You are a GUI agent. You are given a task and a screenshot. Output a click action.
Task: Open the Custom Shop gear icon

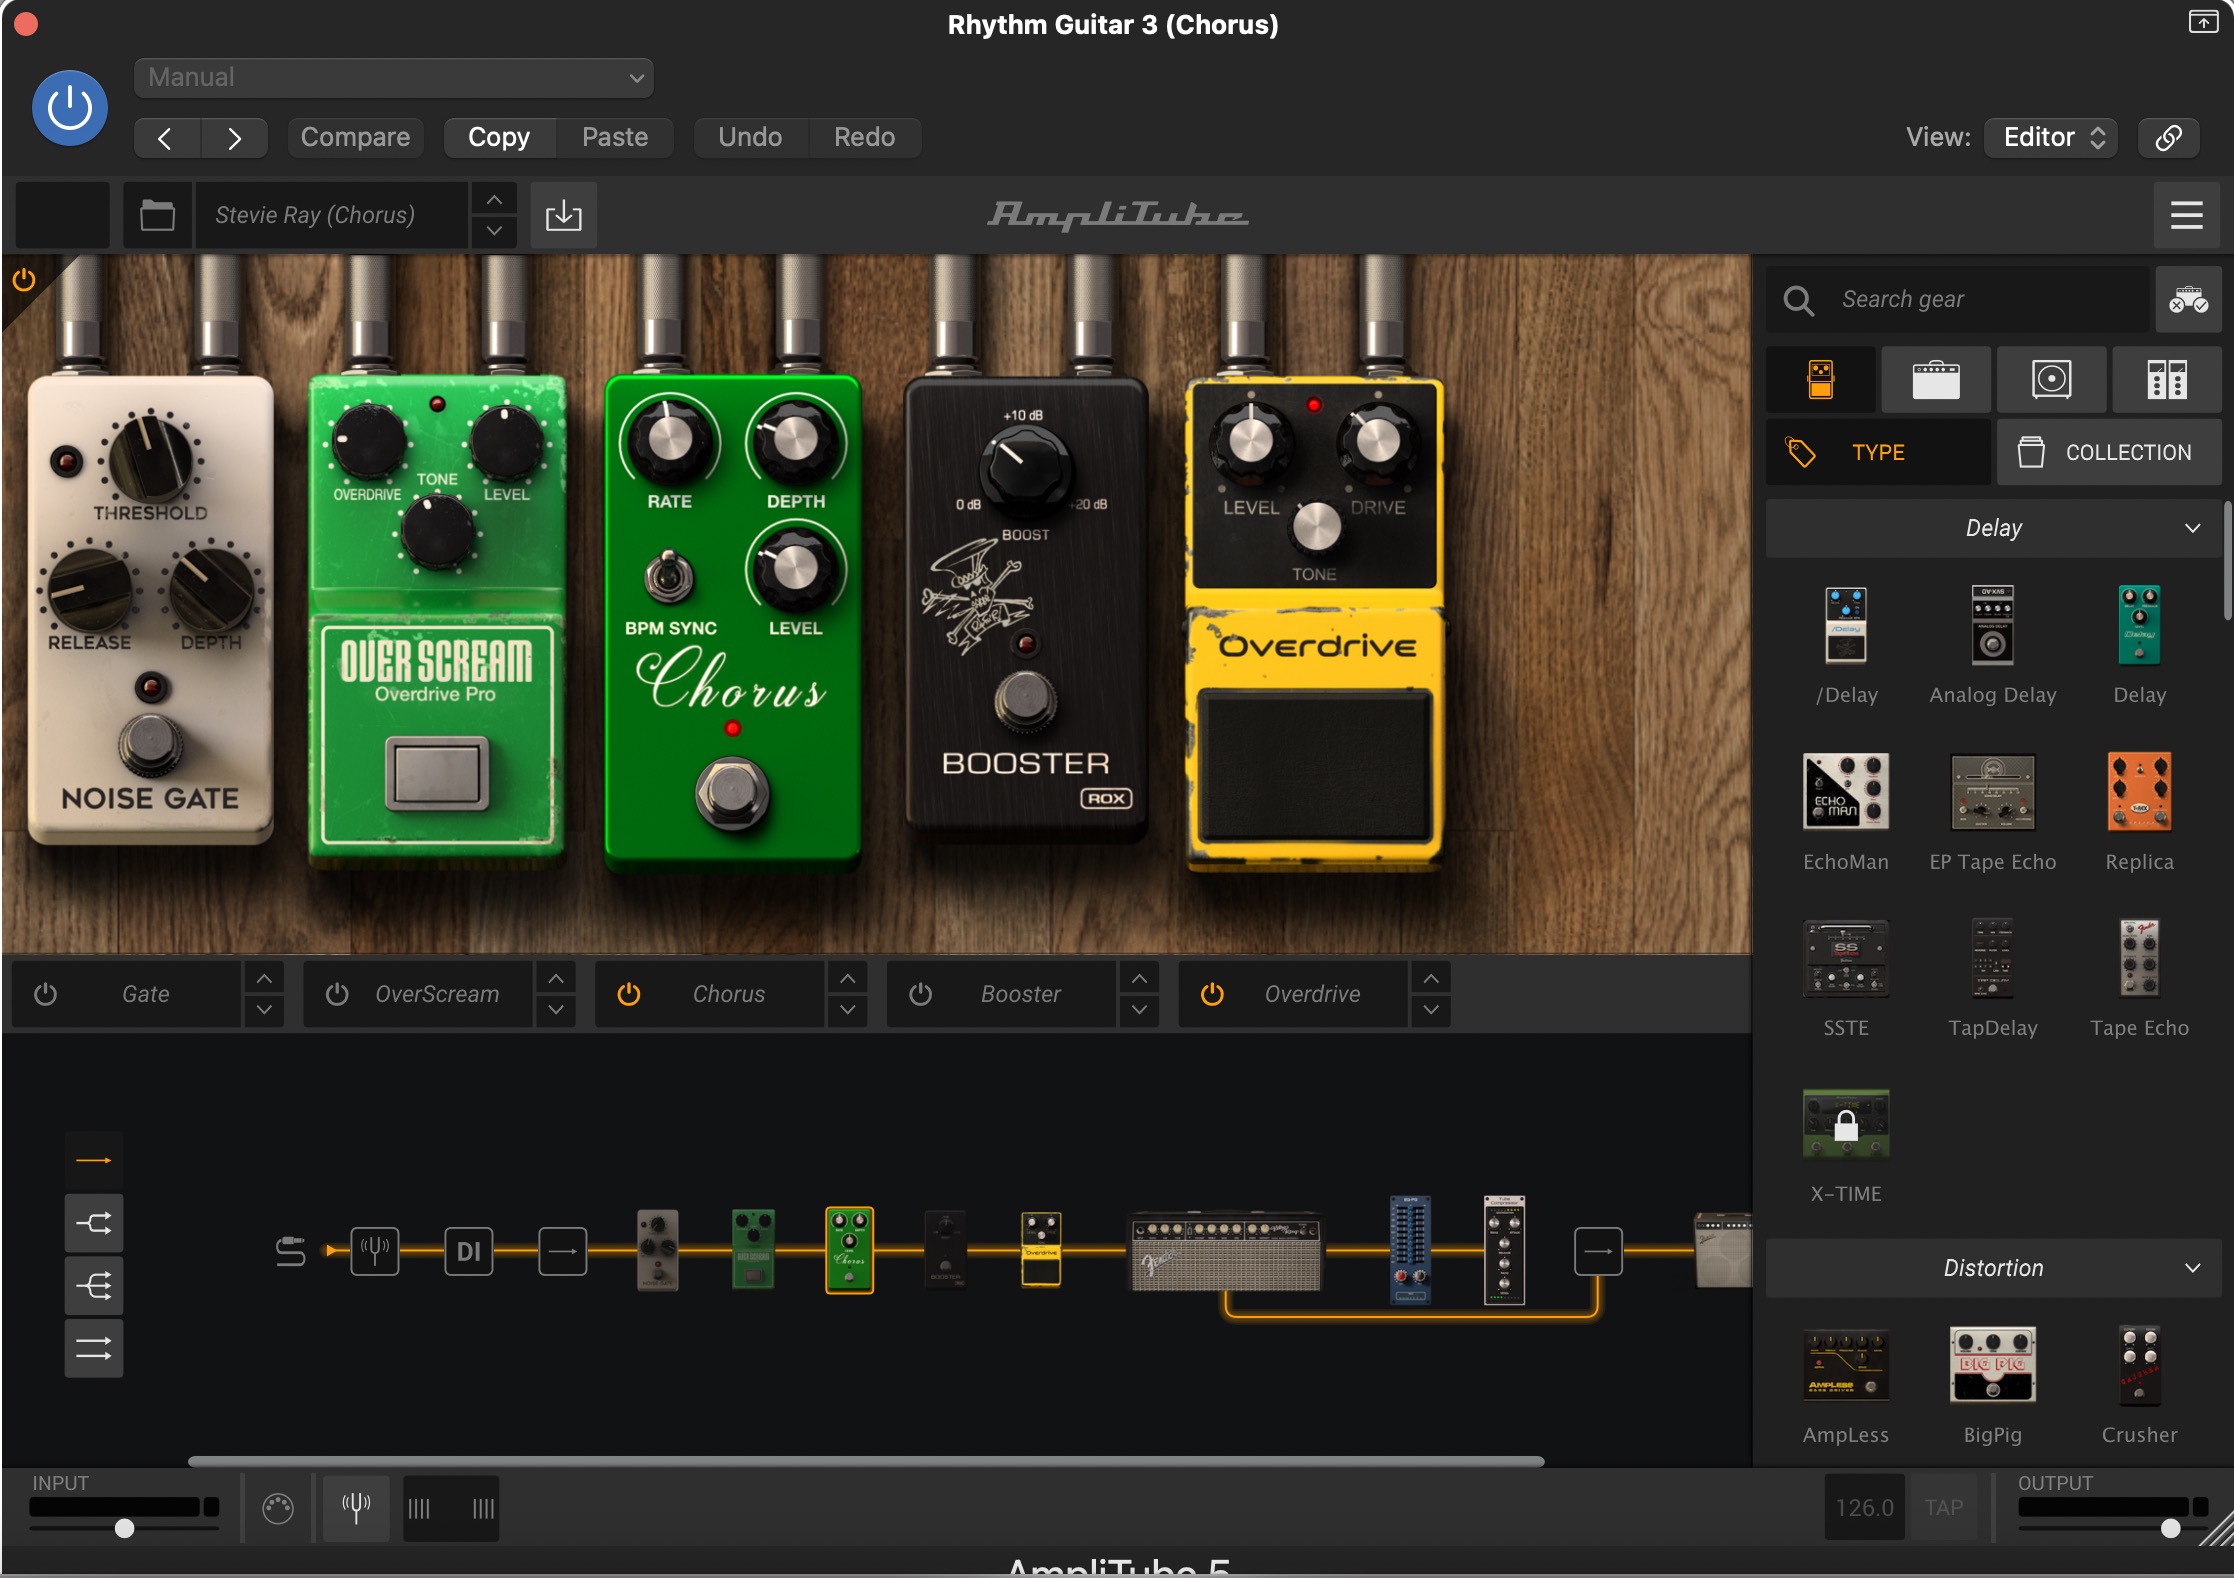tap(2188, 299)
